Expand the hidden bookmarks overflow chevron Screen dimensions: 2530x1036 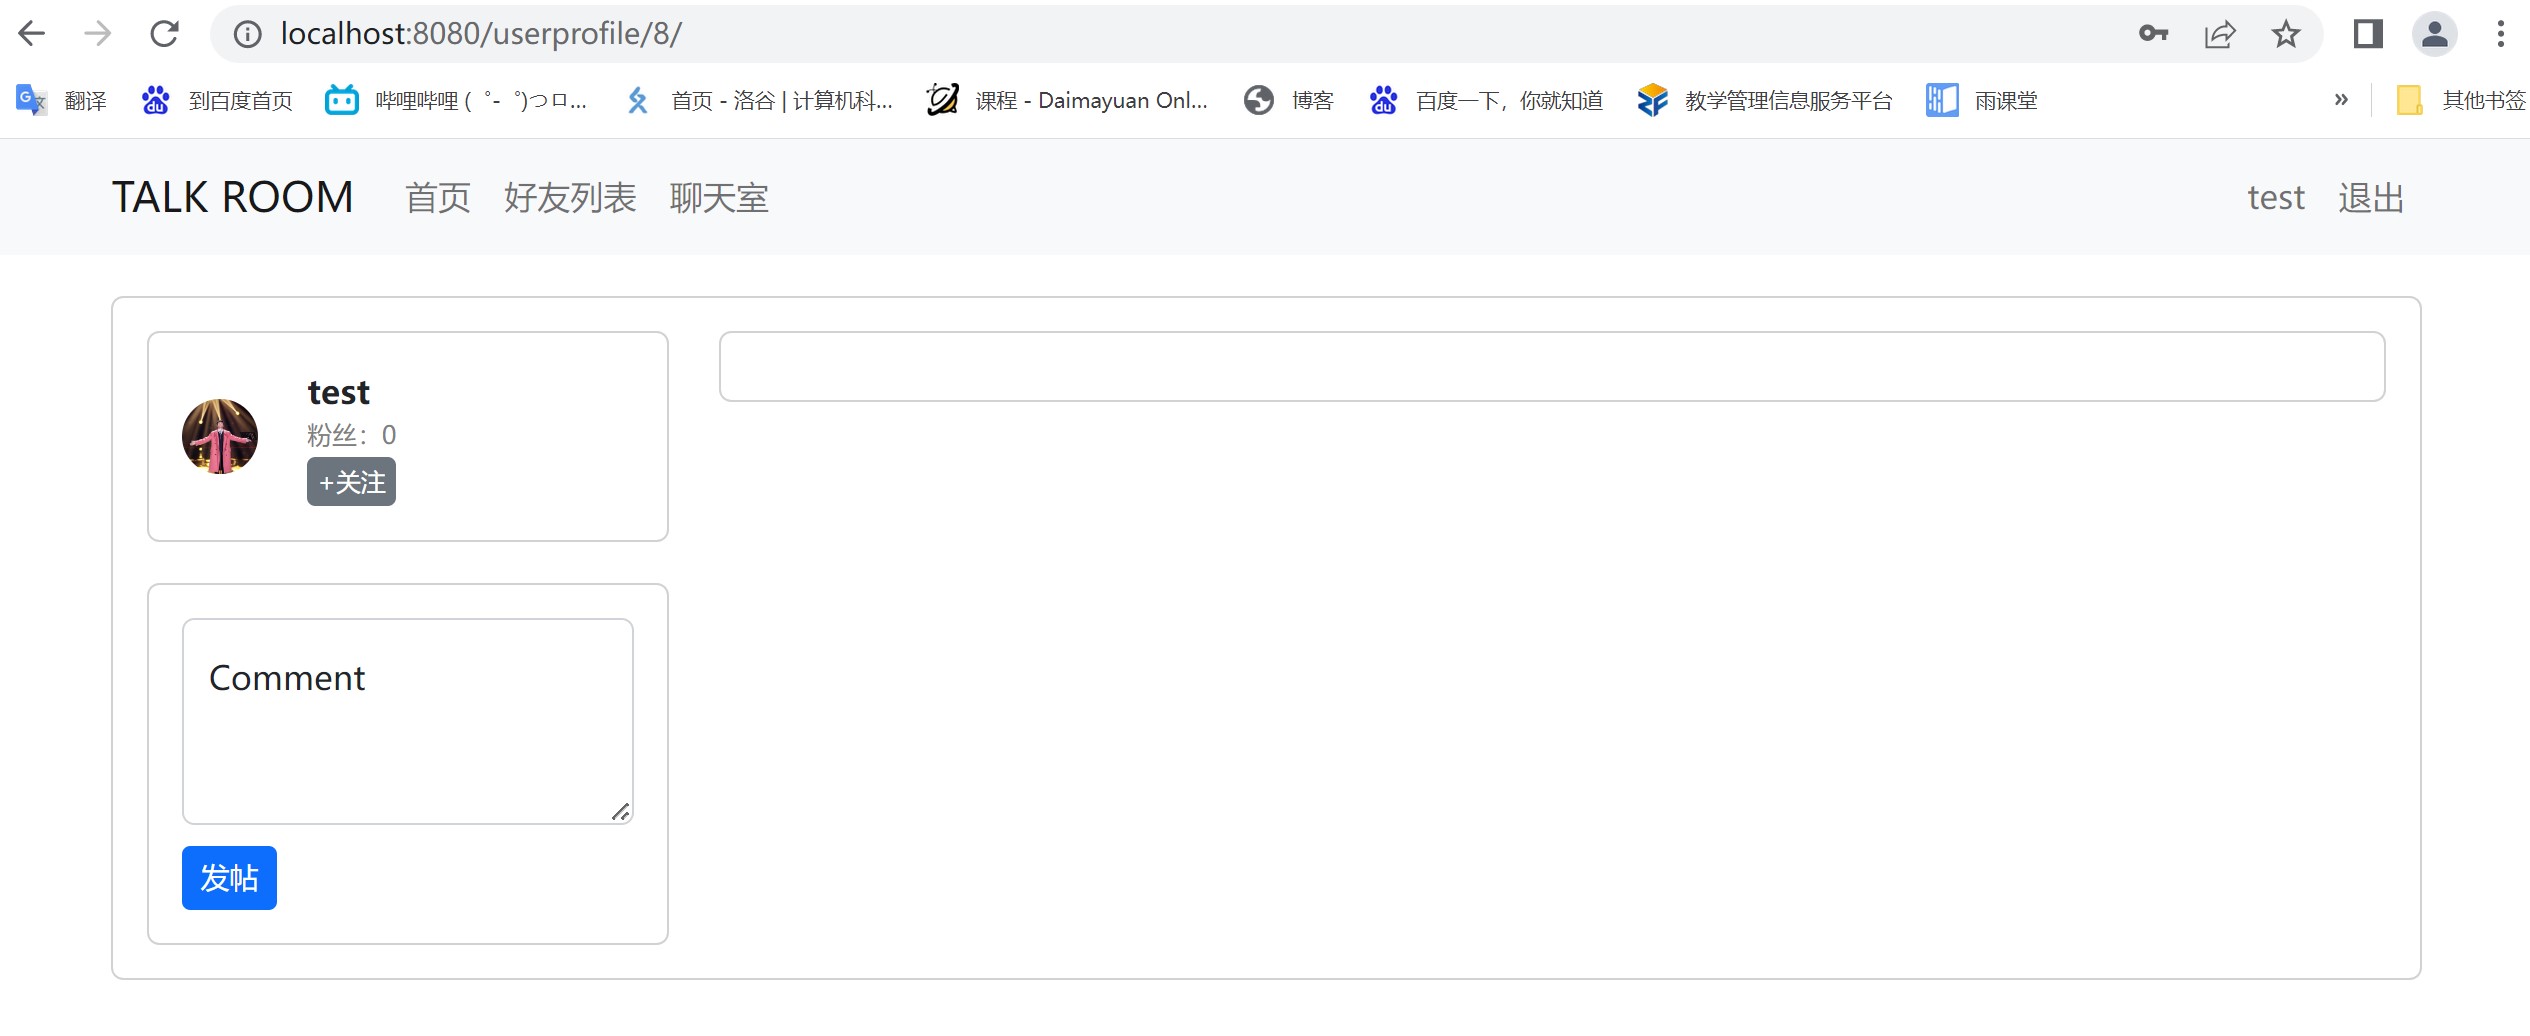tap(2340, 99)
